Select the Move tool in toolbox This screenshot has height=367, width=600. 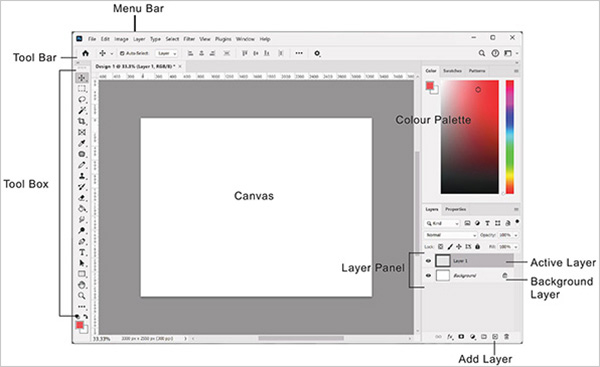82,78
